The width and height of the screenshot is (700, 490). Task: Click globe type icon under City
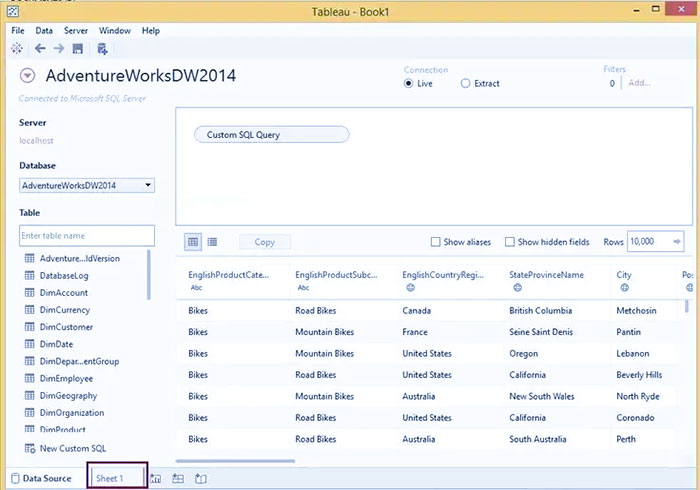click(x=625, y=288)
